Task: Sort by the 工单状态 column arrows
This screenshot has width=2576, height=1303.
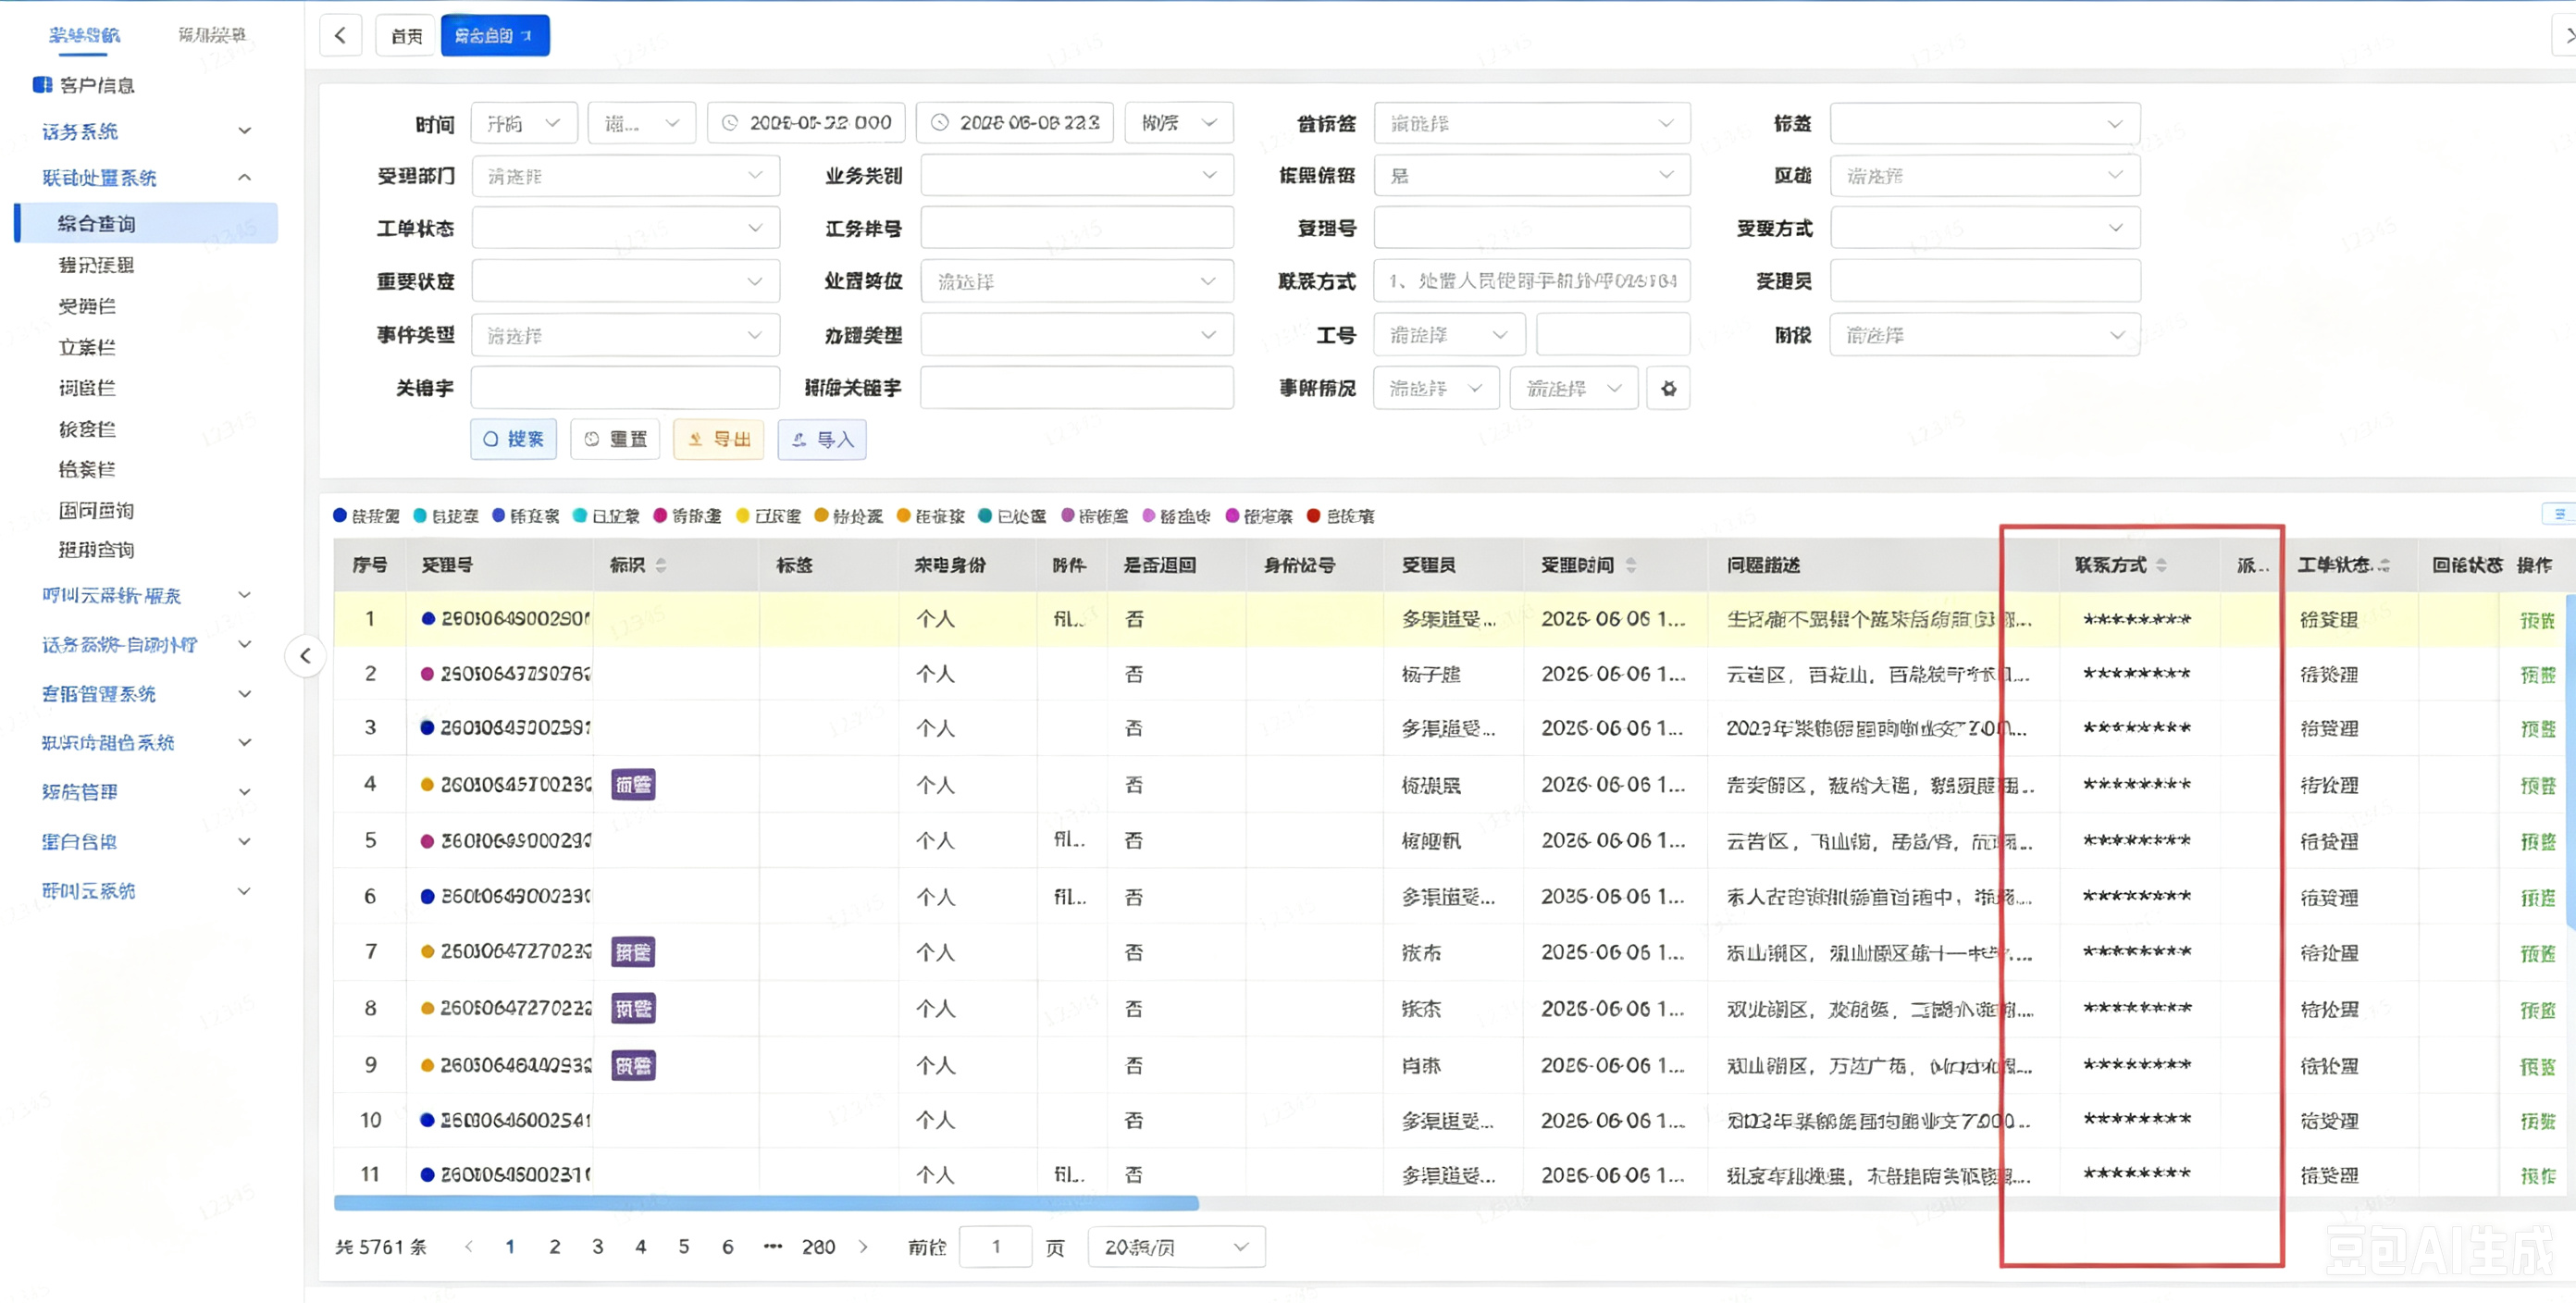Action: [x=2384, y=565]
